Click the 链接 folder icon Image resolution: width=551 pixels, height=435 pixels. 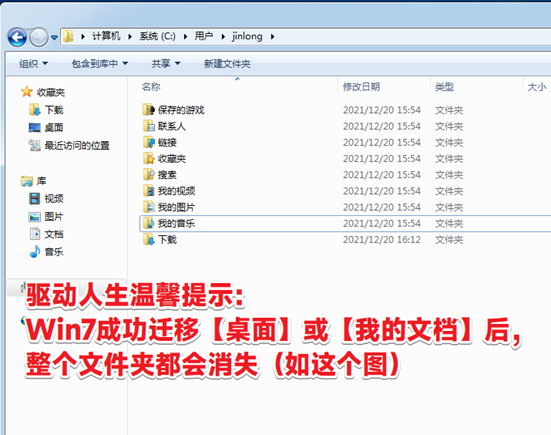tap(149, 142)
